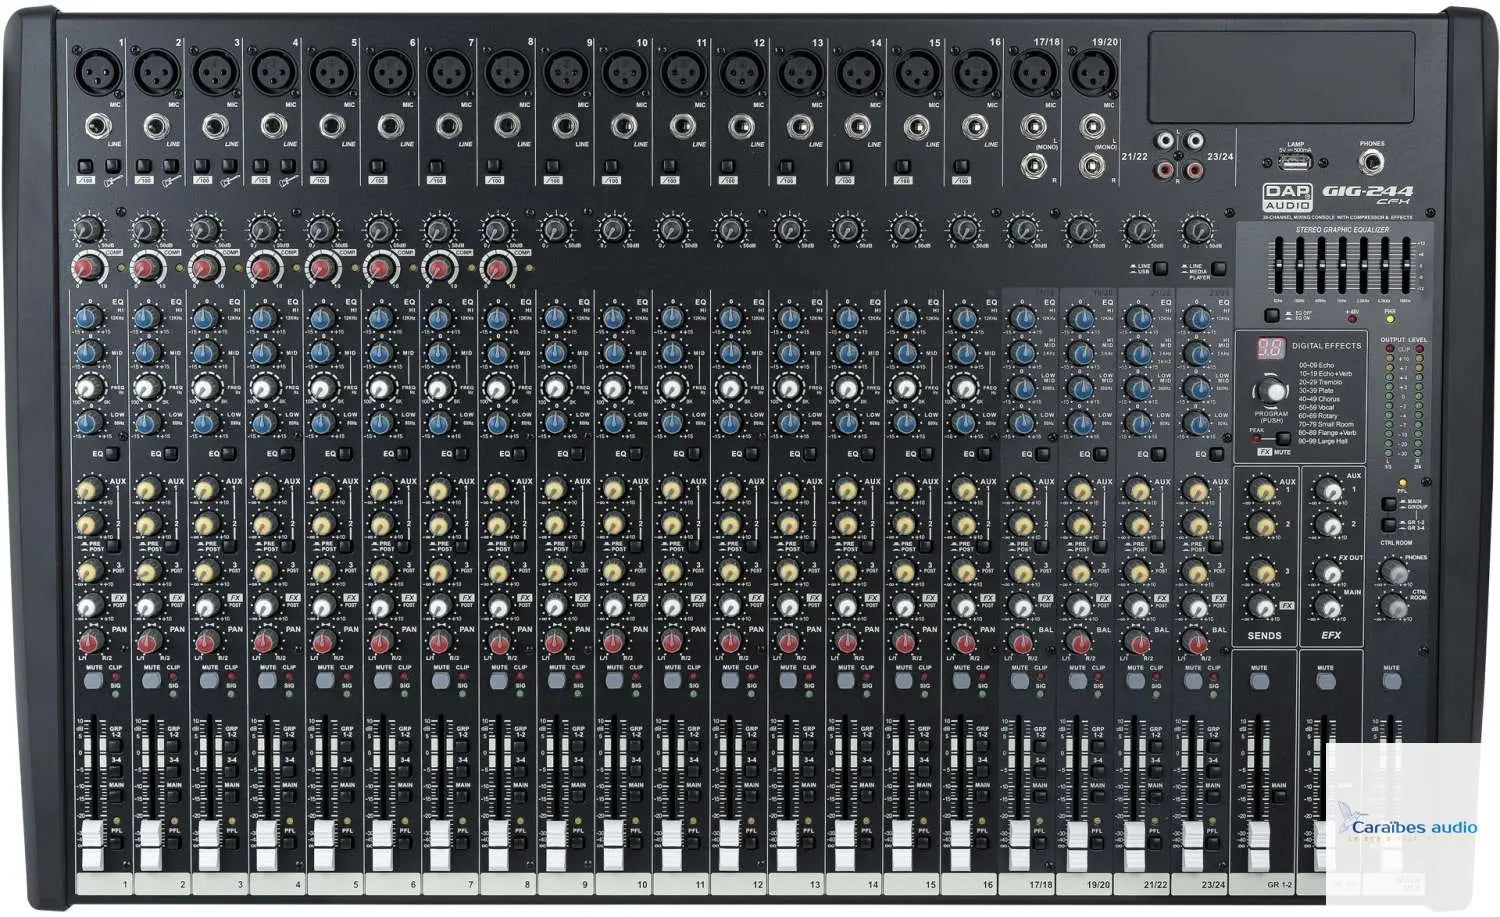Screen dimensions: 1500x917
Task: Click the digital effects PROGRAM knob
Action: (1271, 388)
